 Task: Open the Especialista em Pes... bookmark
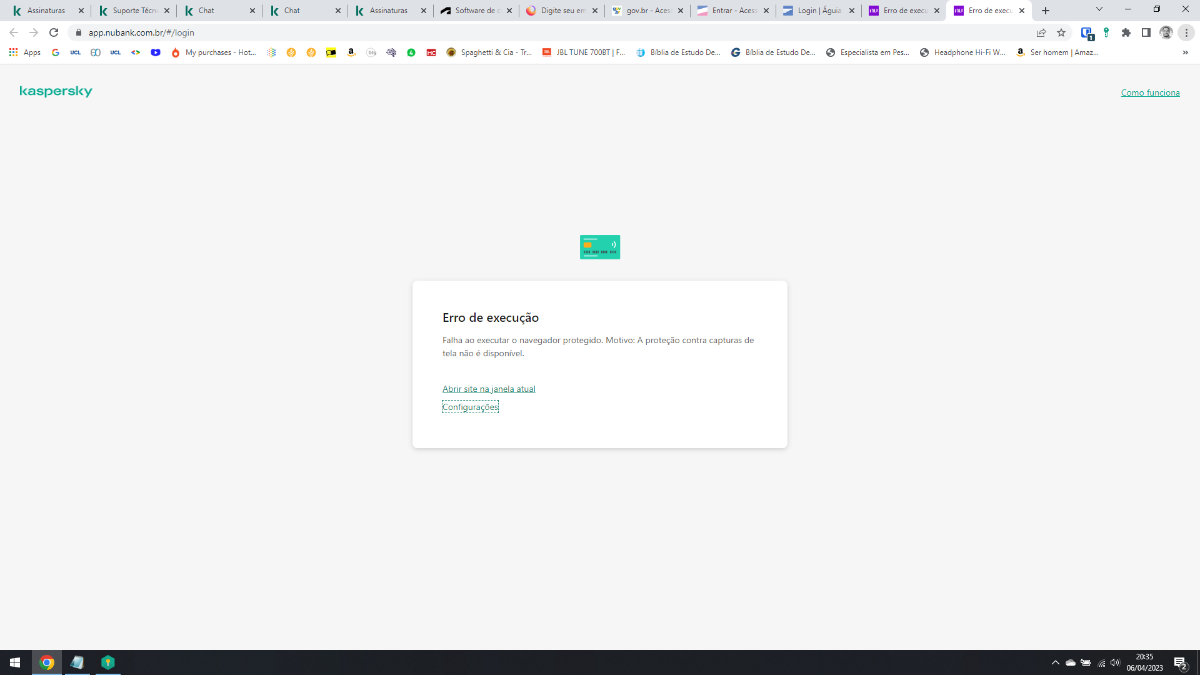pyautogui.click(x=868, y=52)
